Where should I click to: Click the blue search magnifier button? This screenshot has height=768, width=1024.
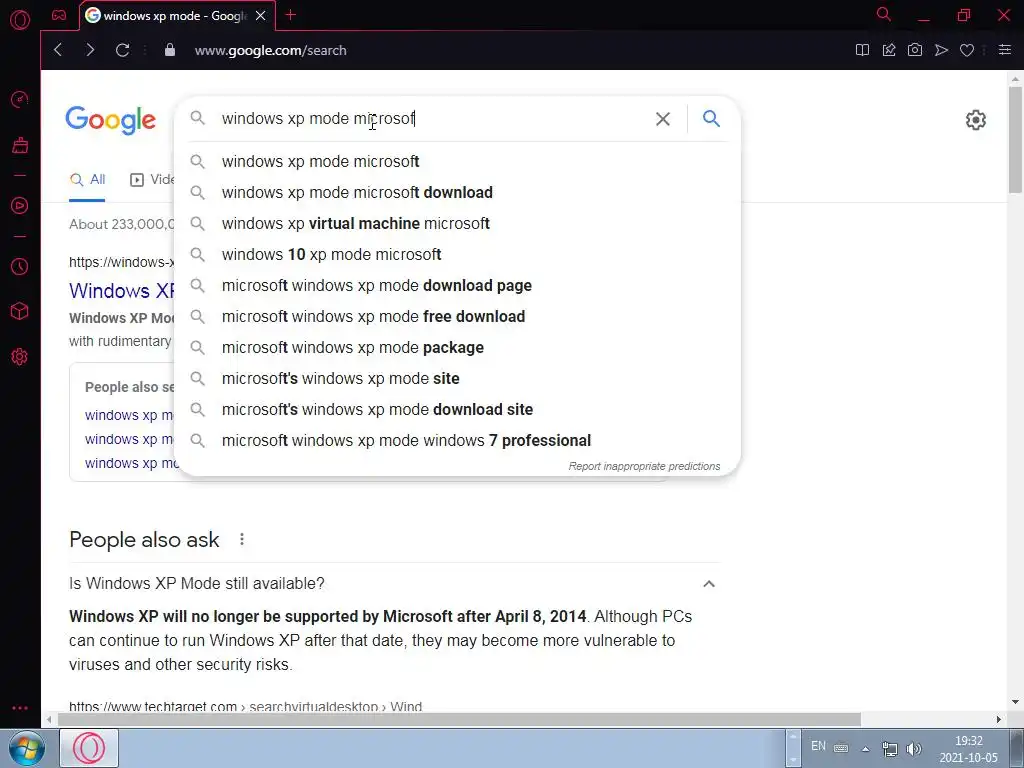[711, 118]
